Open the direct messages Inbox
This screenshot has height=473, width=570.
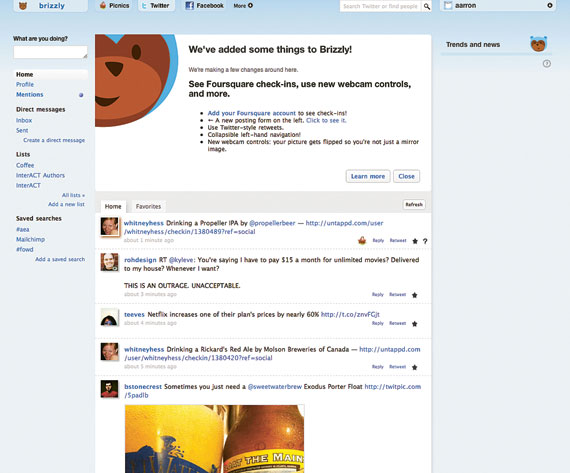(24, 120)
